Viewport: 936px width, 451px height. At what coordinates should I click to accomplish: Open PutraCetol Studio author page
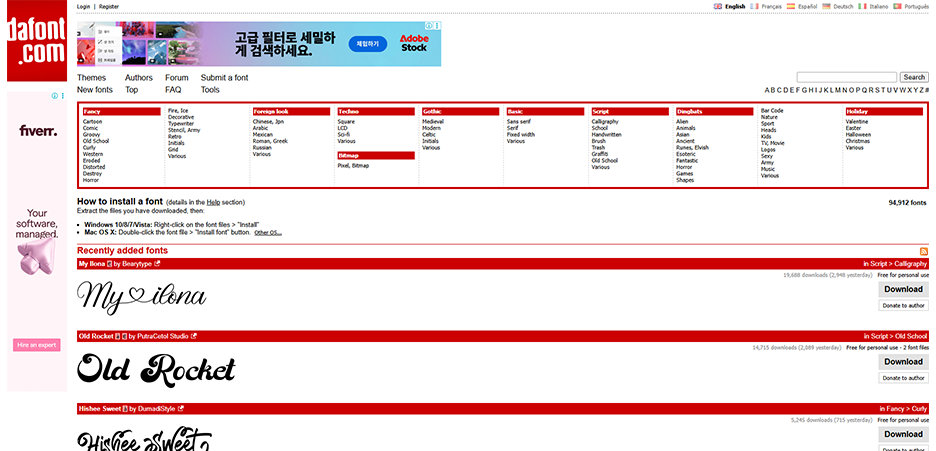163,336
